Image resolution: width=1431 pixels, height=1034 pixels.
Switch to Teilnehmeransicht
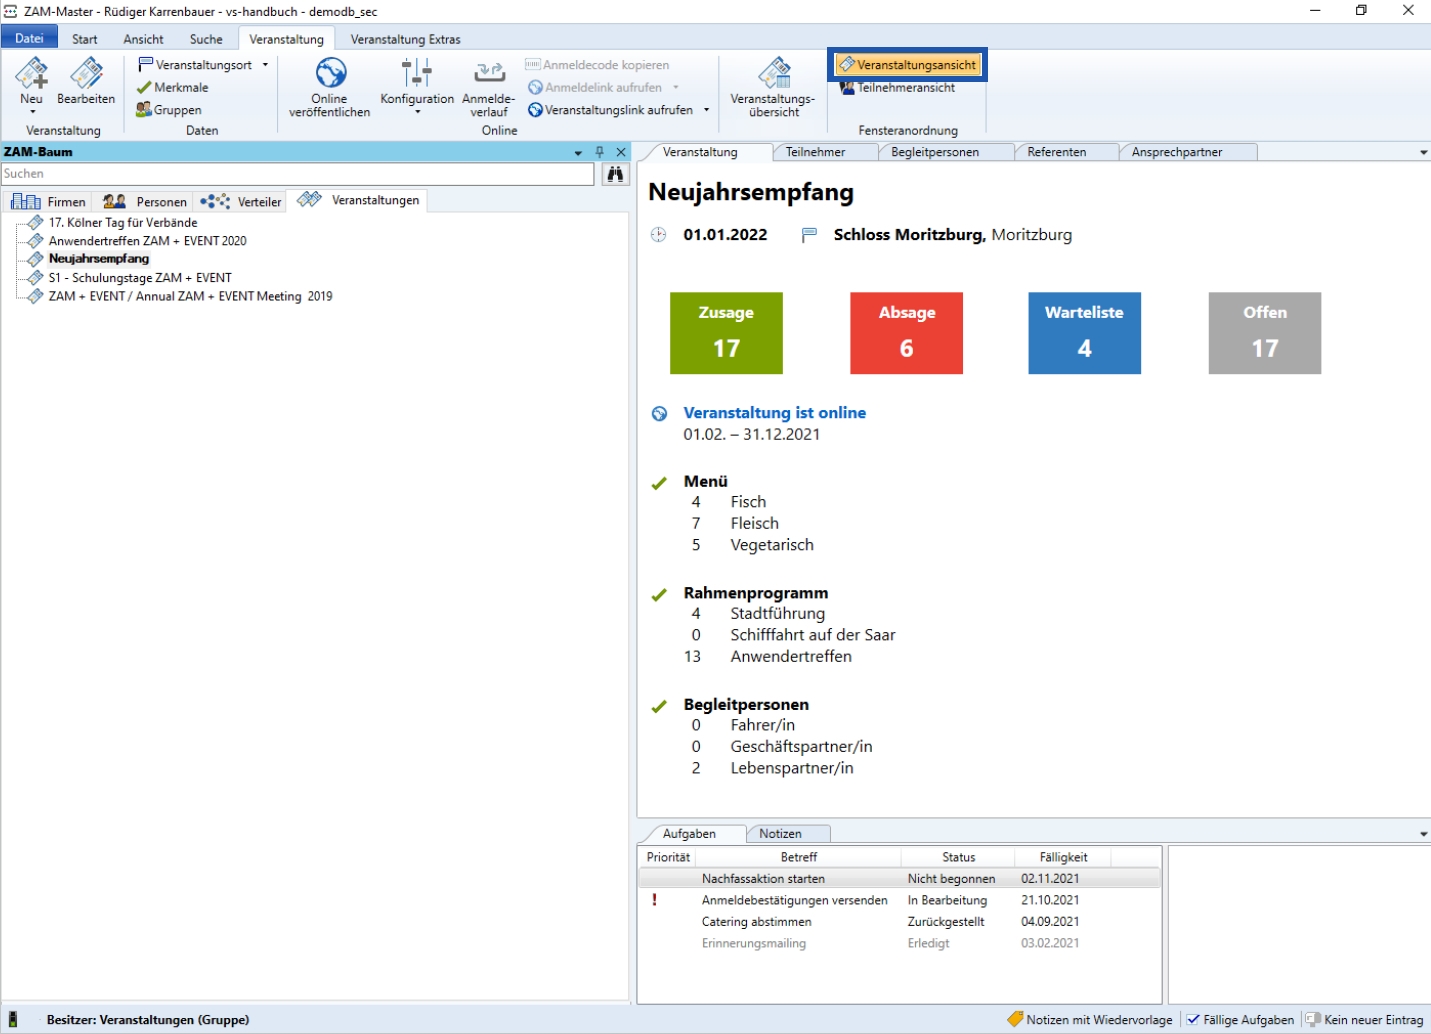click(x=897, y=88)
